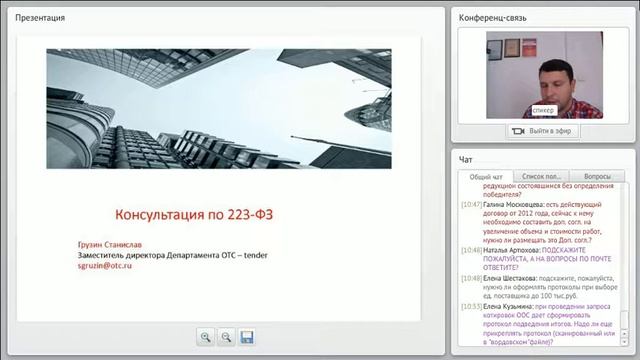Click the 'Заместитель директора Департамента ОТС – tender' line
Screen dimensions: 640x360
click(x=173, y=255)
